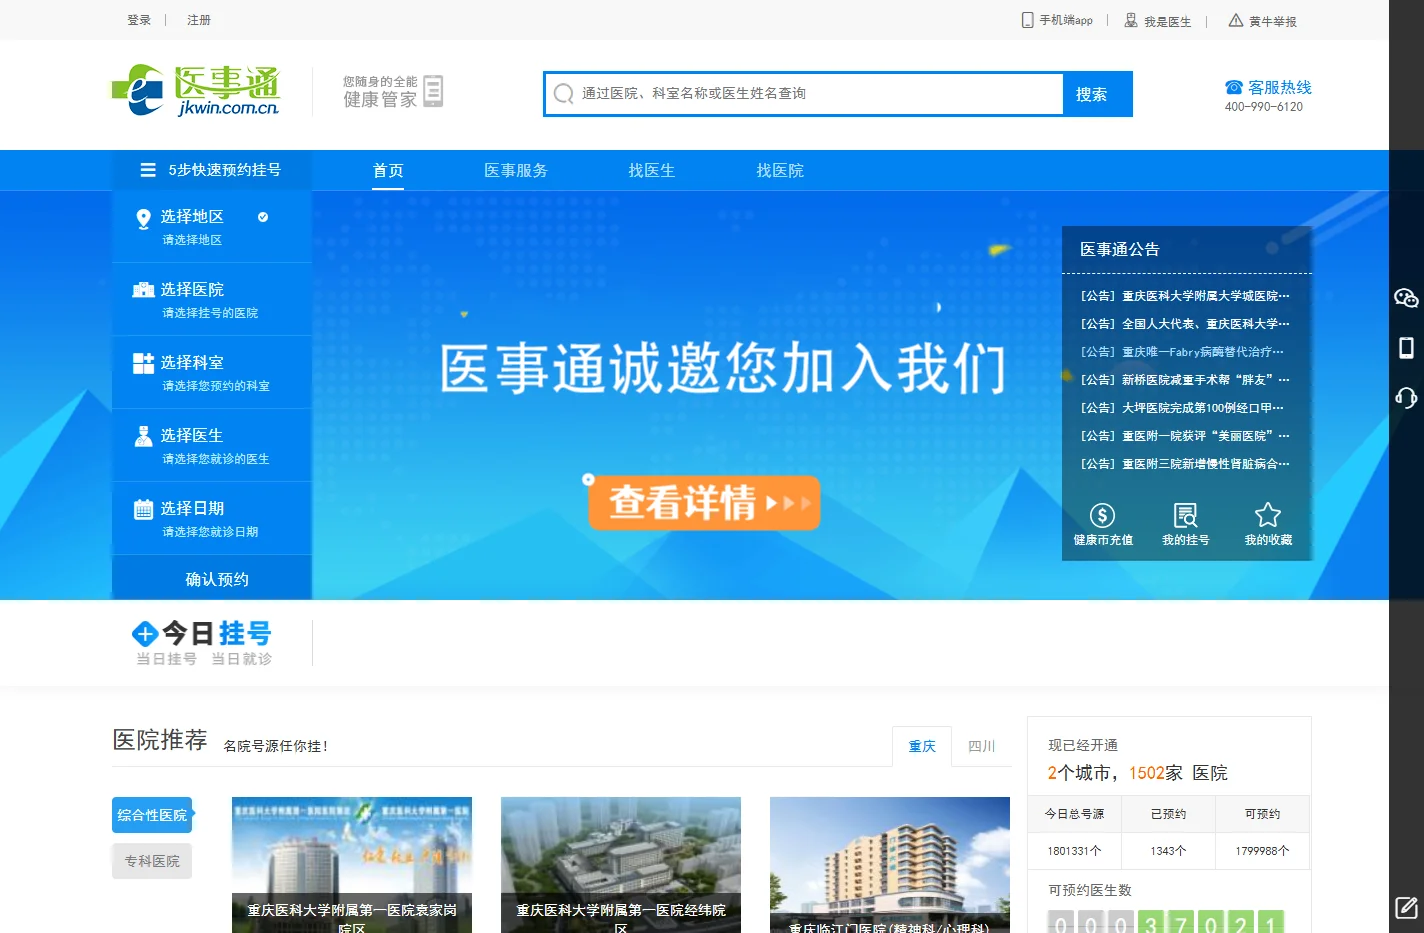Open the 找医院 menu
Screen dimensions: 1424x933
coord(780,171)
